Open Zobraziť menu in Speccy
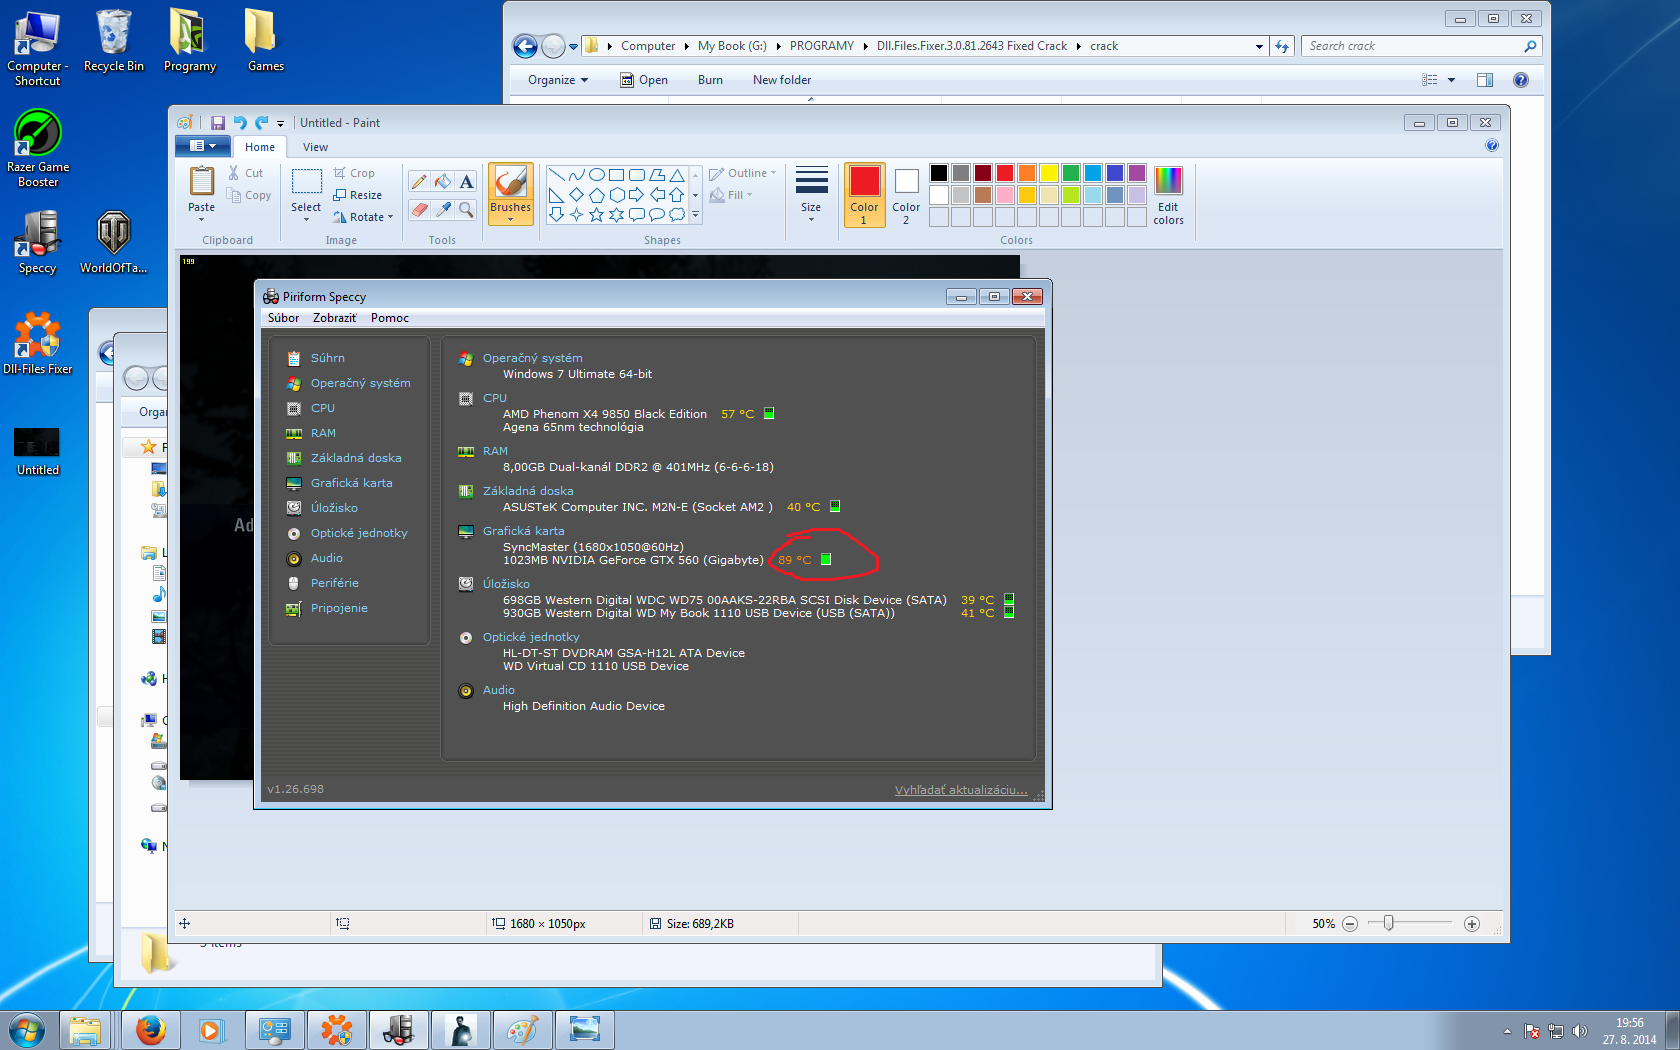 (335, 318)
